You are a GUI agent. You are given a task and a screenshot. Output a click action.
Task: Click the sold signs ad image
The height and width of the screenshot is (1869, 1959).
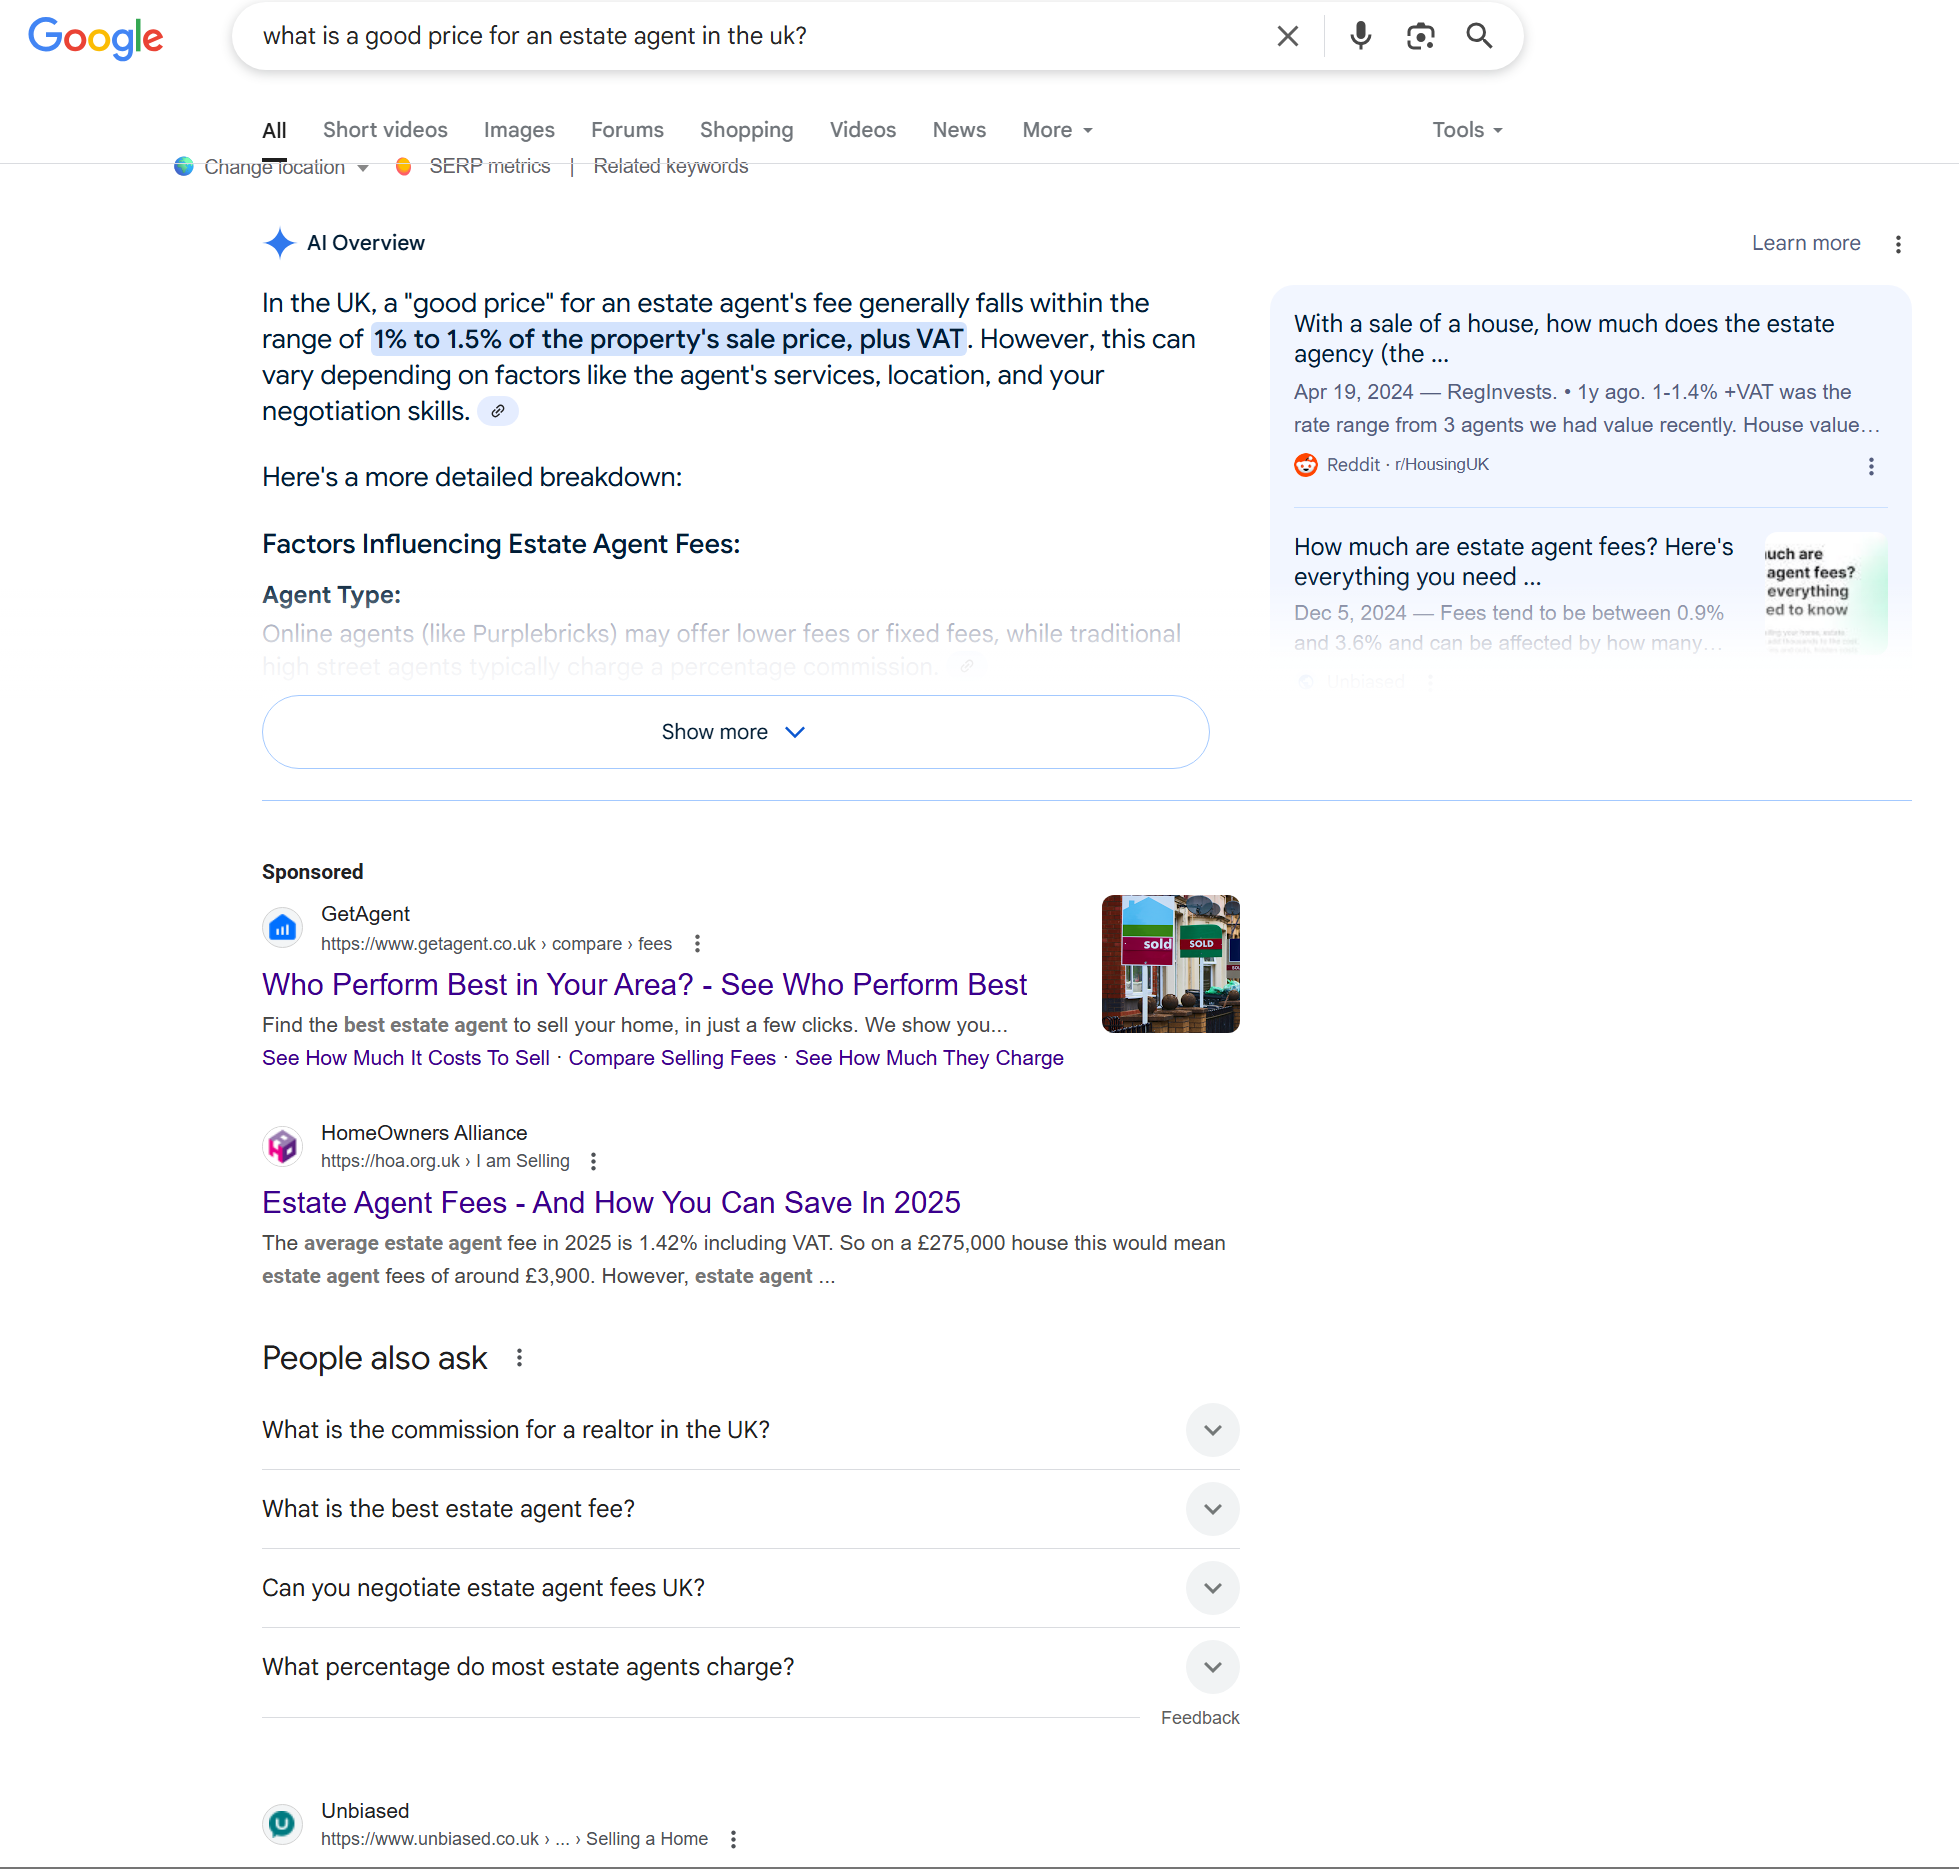point(1170,964)
